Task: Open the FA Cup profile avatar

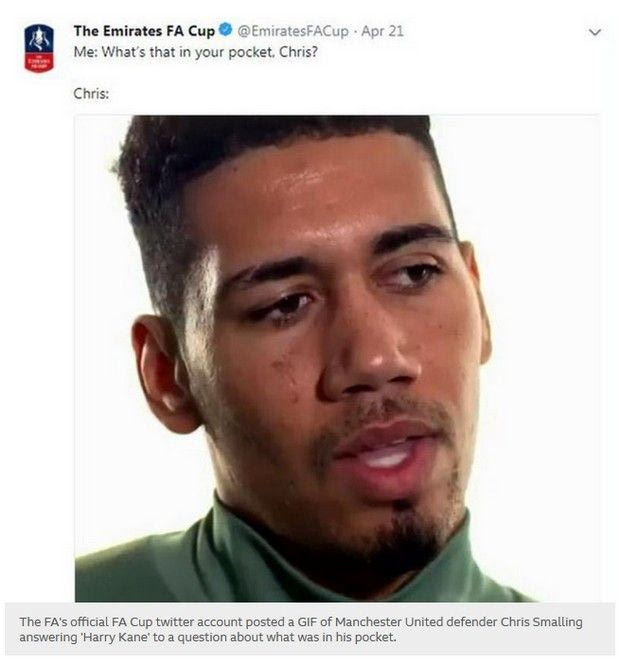Action: tap(39, 48)
